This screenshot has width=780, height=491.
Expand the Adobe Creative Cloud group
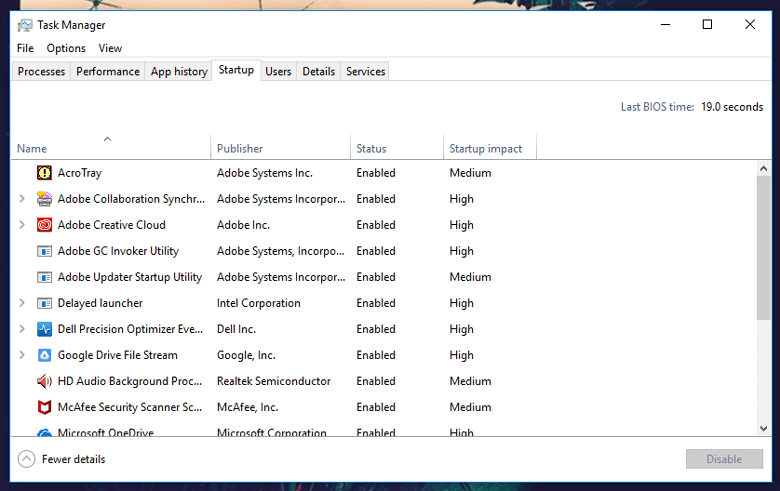22,224
